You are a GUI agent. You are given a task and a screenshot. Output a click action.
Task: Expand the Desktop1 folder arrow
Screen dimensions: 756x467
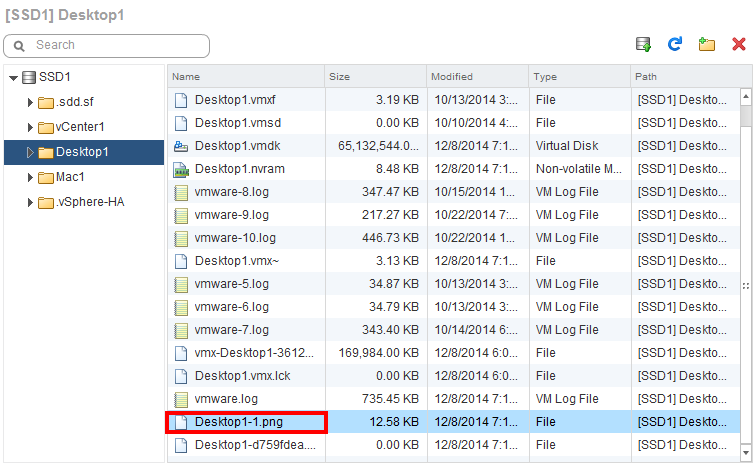point(30,152)
